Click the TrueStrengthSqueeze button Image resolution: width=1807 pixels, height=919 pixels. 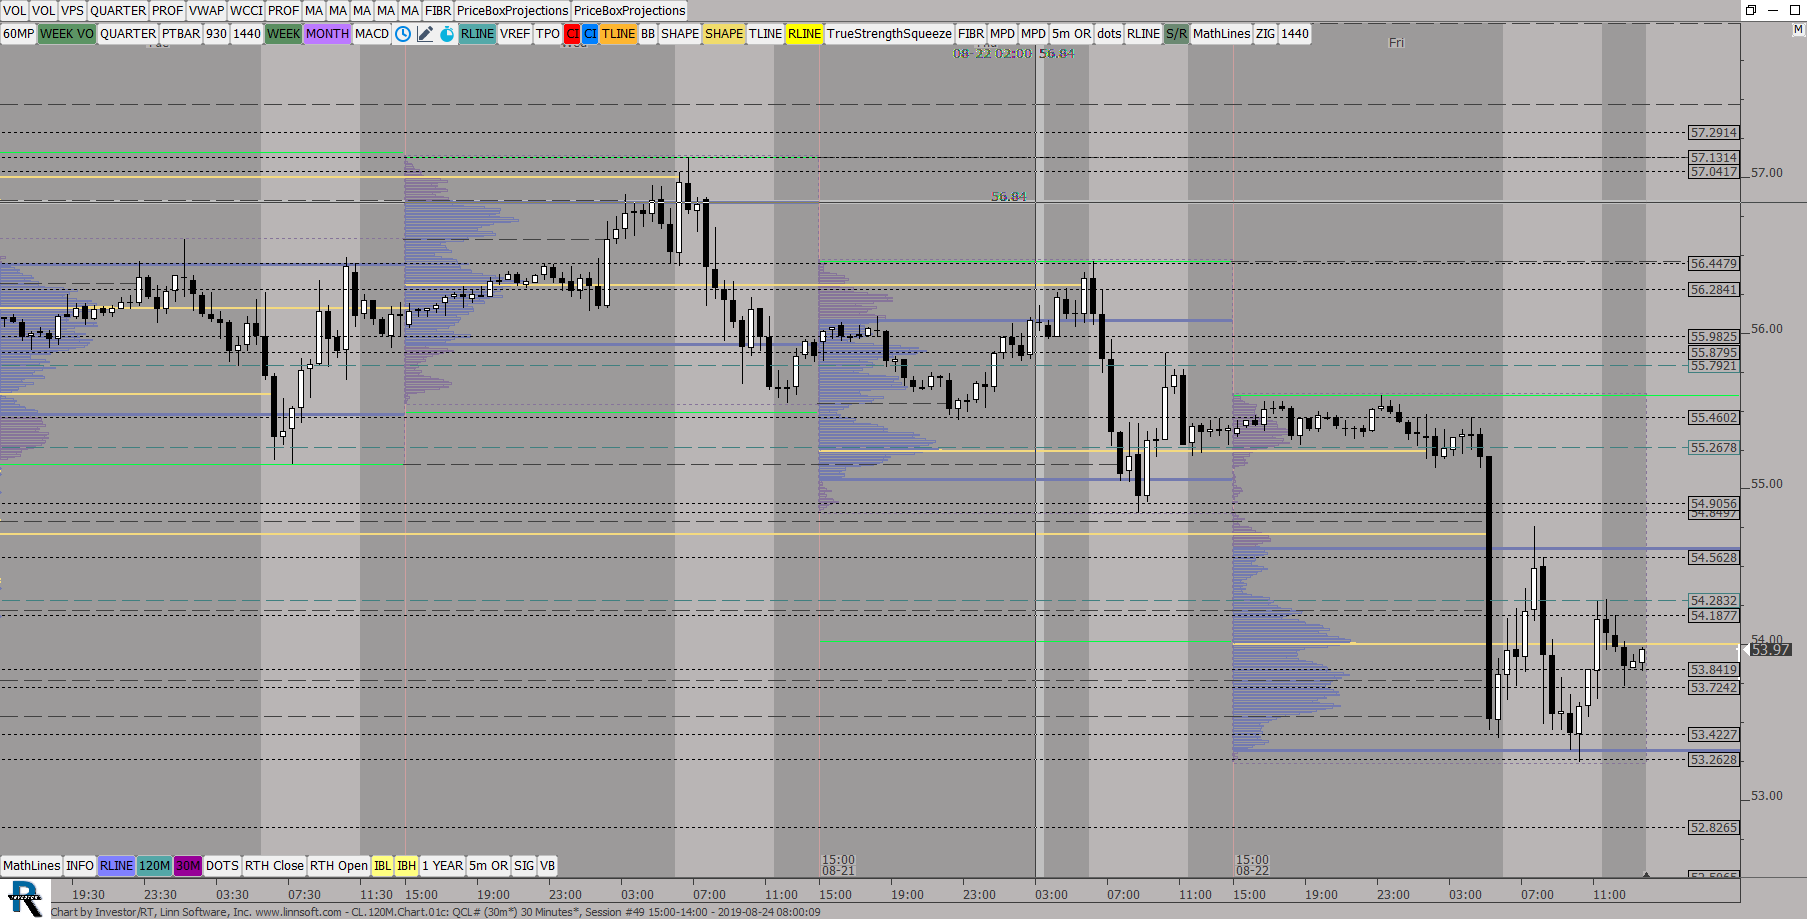(x=889, y=34)
